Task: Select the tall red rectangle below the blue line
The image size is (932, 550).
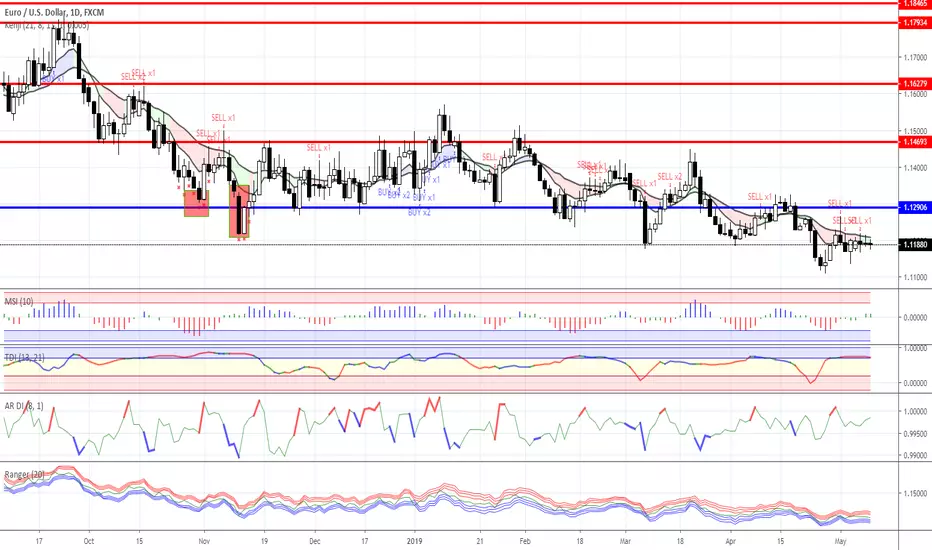Action: coord(240,211)
